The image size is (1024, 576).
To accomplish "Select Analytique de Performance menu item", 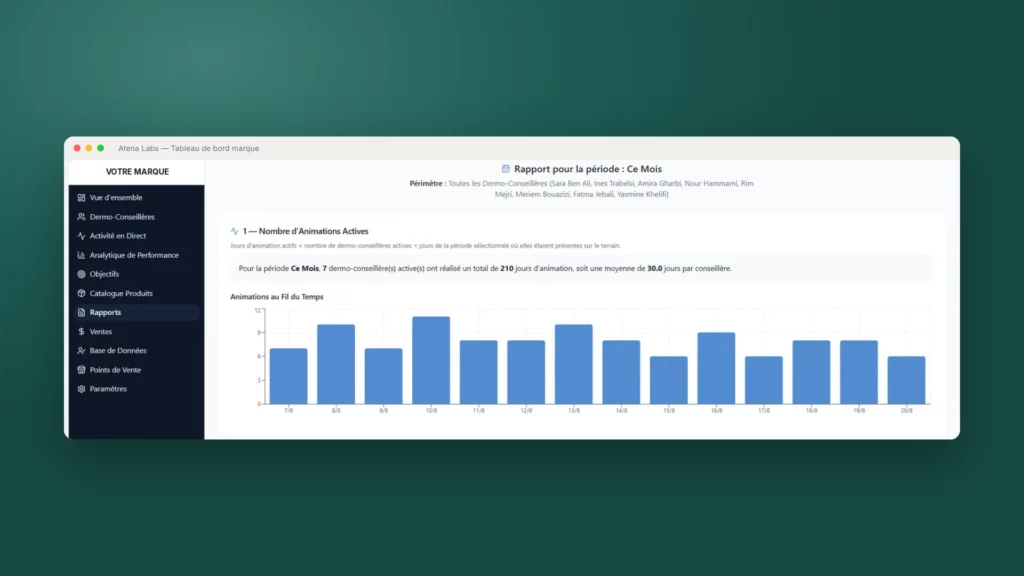I will pos(135,255).
